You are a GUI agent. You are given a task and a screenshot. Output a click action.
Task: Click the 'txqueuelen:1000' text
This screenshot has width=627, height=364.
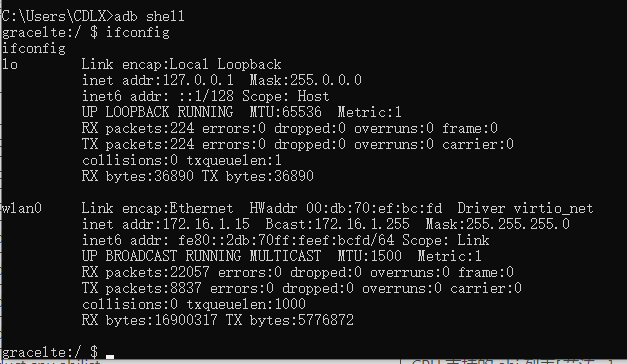pos(246,304)
